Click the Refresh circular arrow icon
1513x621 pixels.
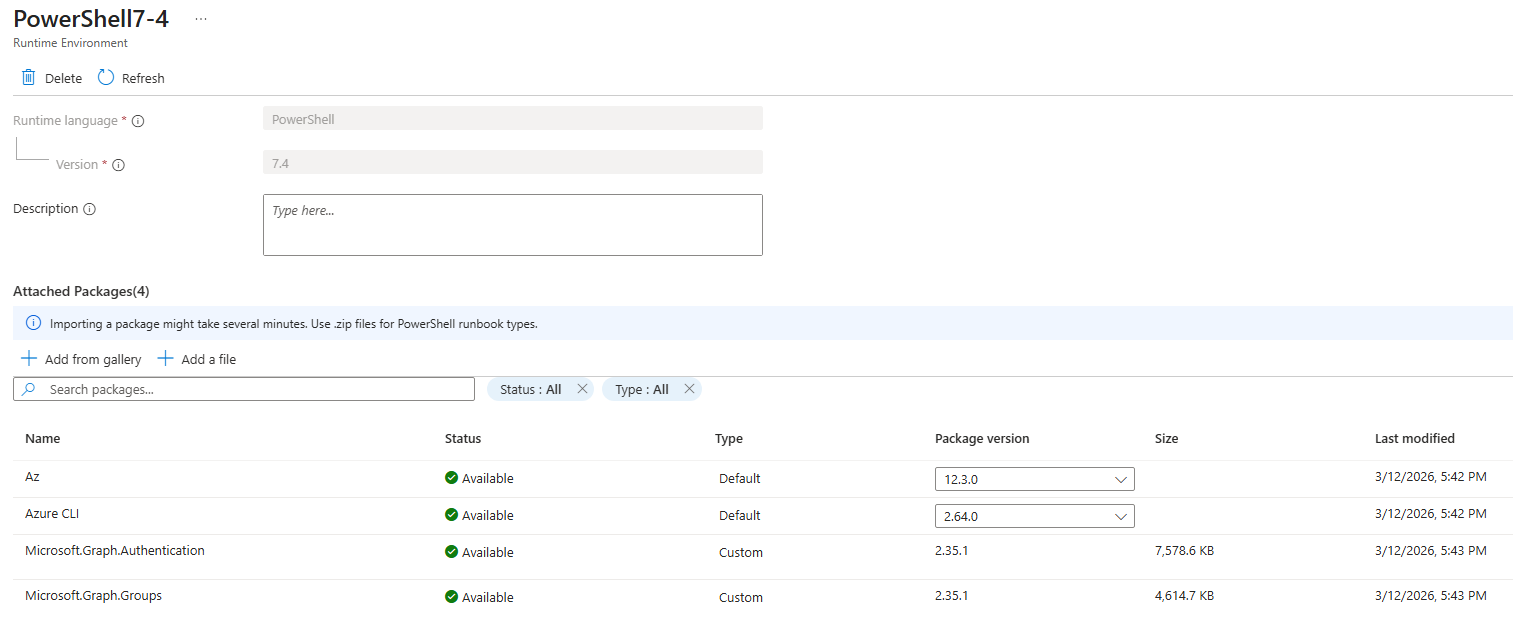(x=106, y=78)
